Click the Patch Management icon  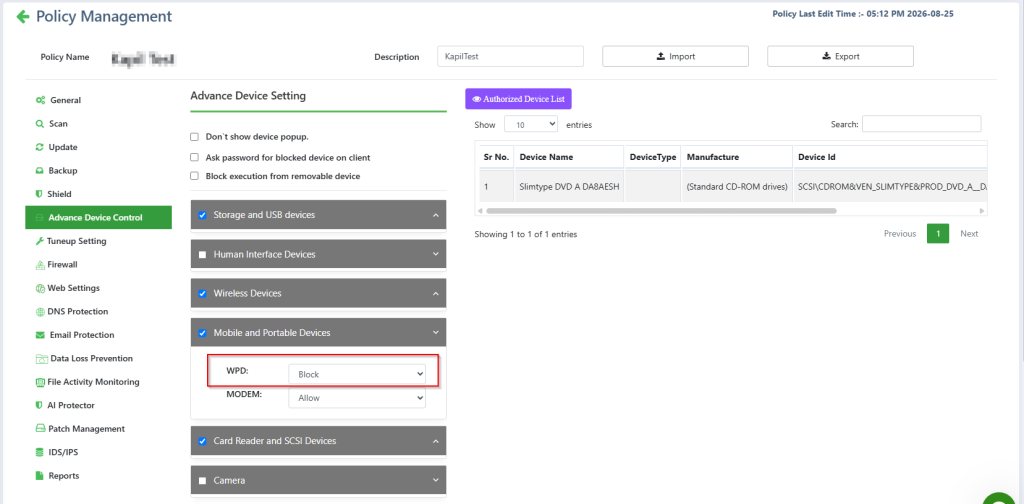(x=40, y=429)
